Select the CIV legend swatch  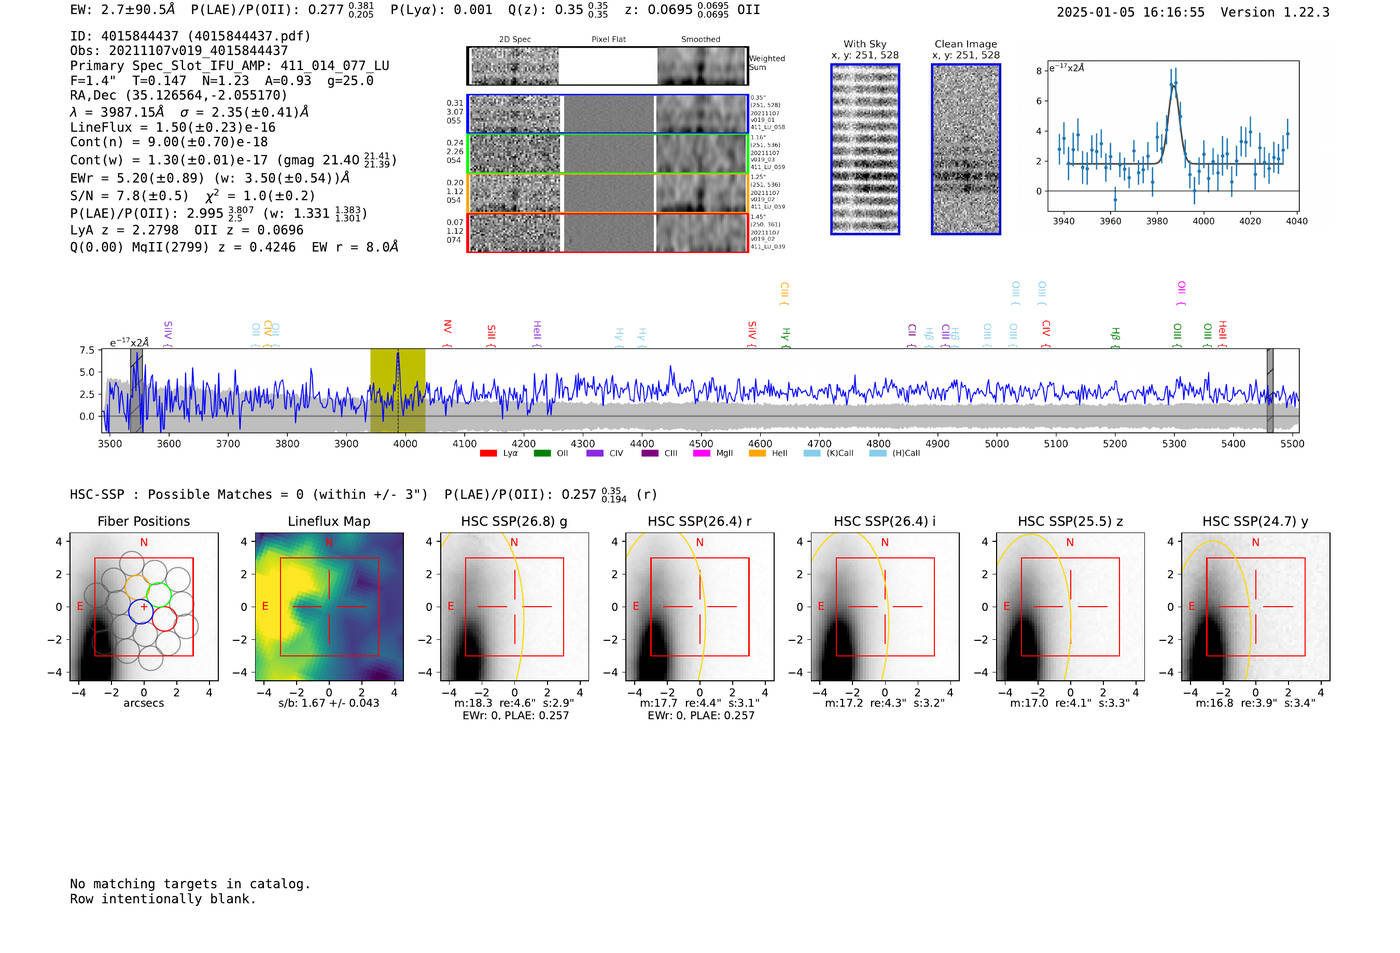(595, 453)
